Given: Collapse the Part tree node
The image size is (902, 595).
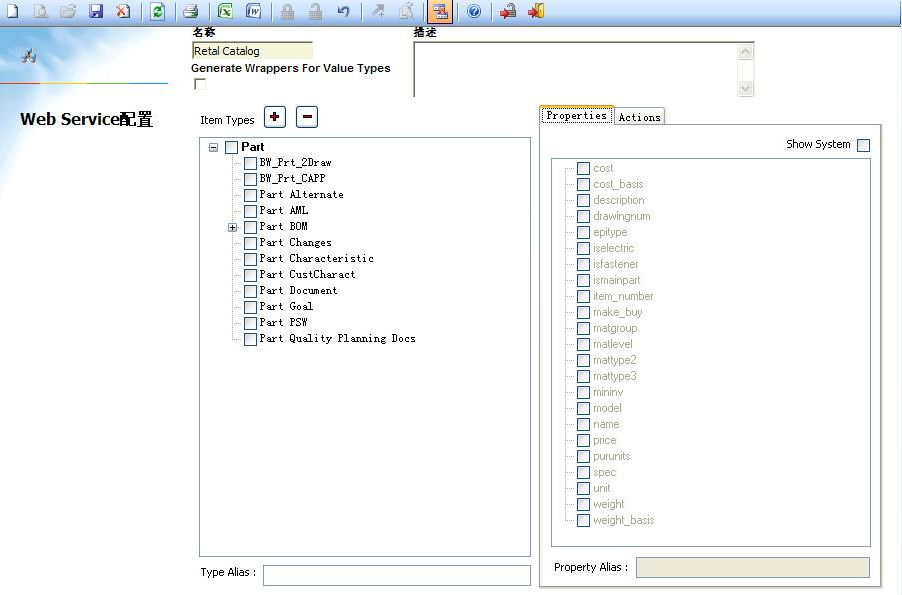Looking at the screenshot, I should (213, 147).
